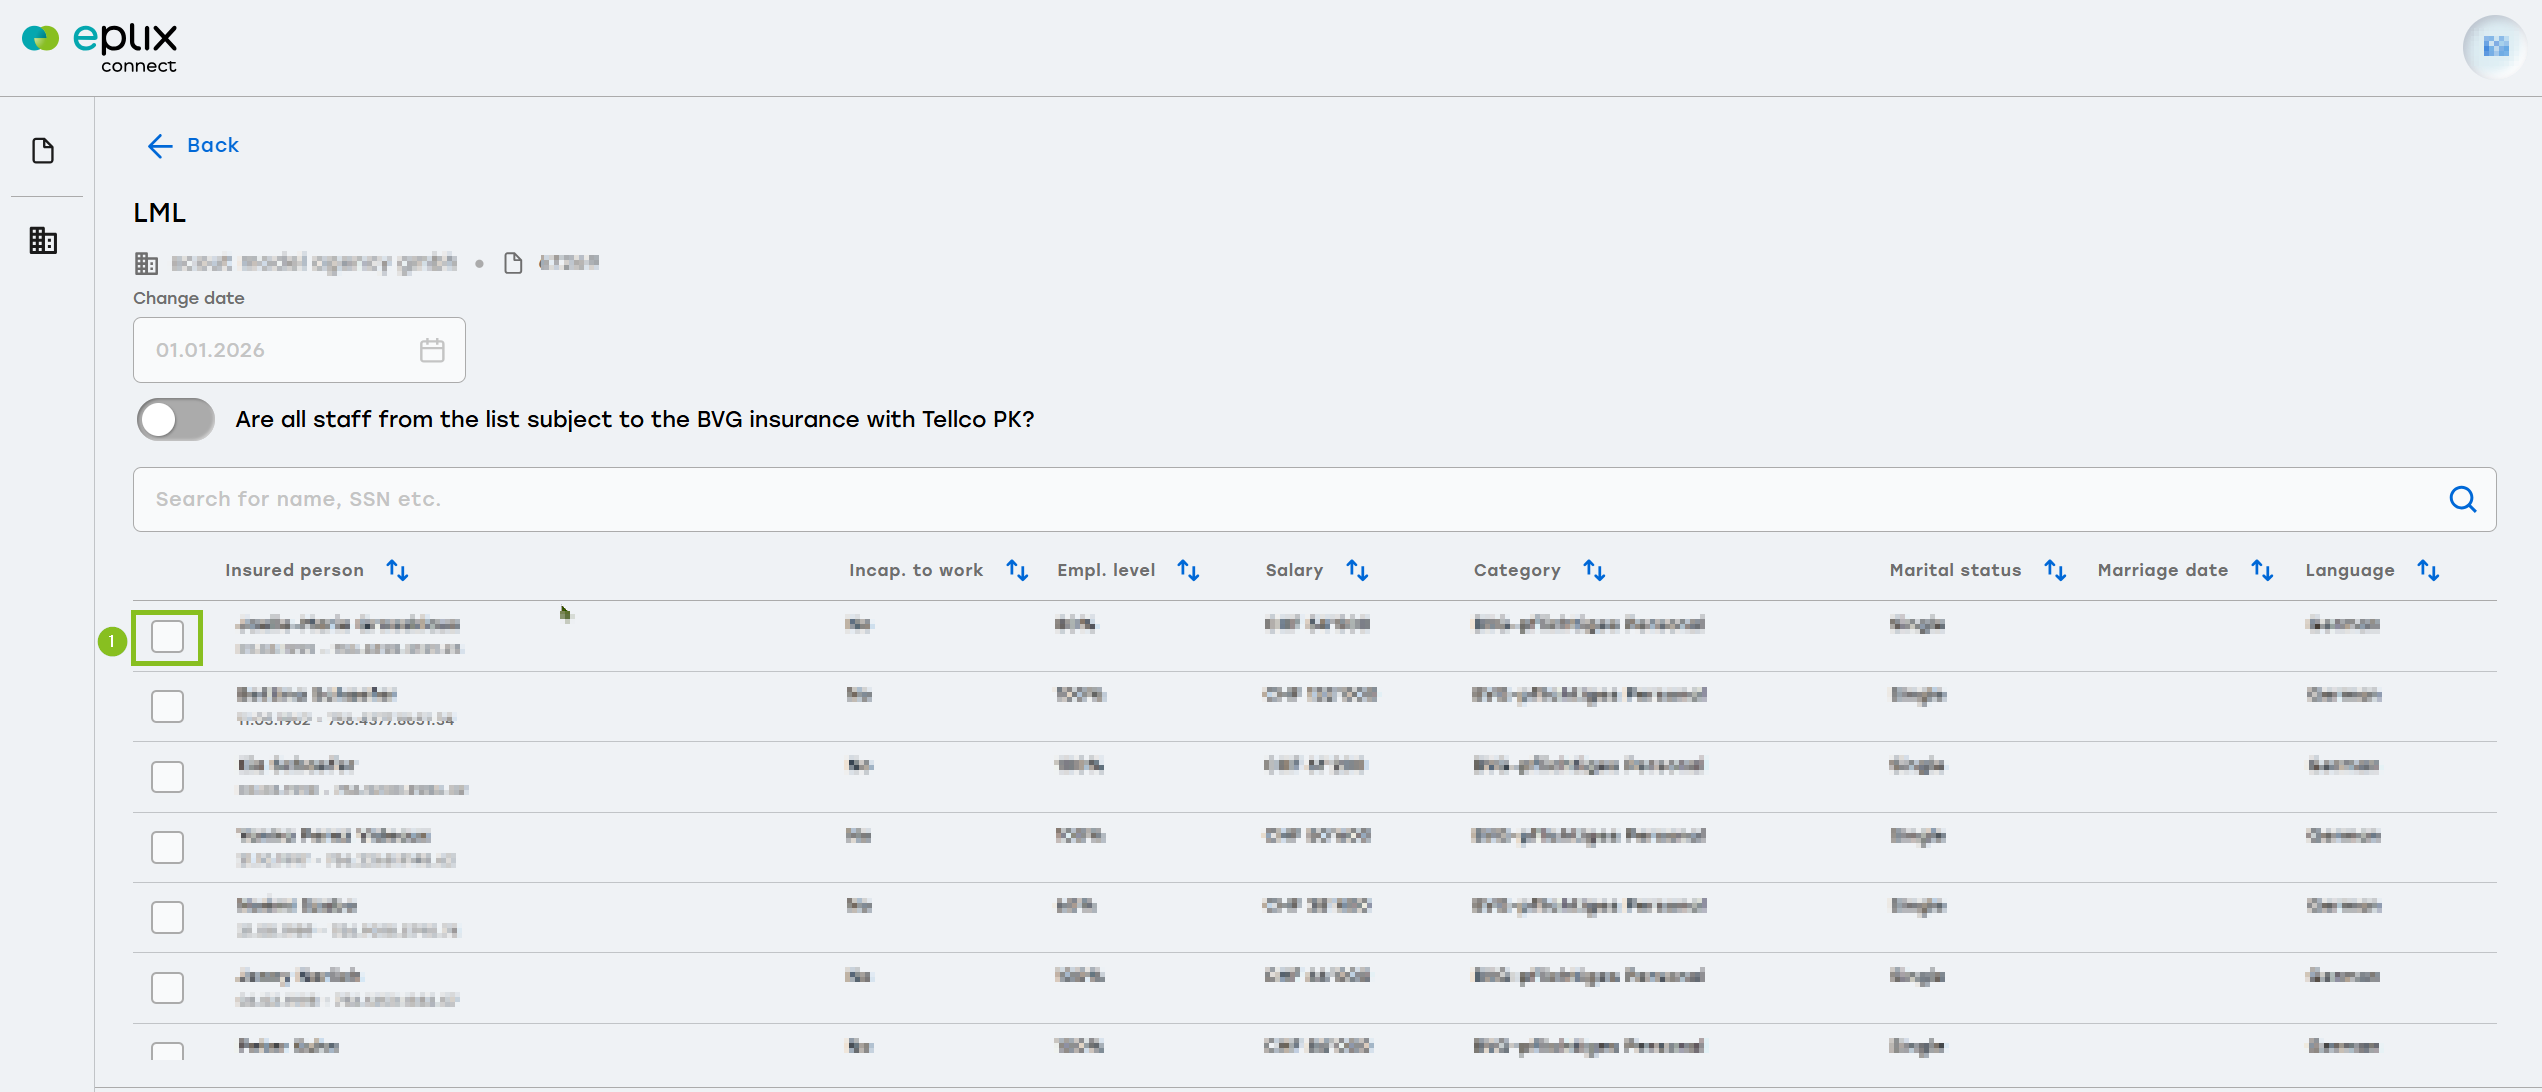The width and height of the screenshot is (2542, 1092).
Task: Click the Insured person column header
Action: 294,570
